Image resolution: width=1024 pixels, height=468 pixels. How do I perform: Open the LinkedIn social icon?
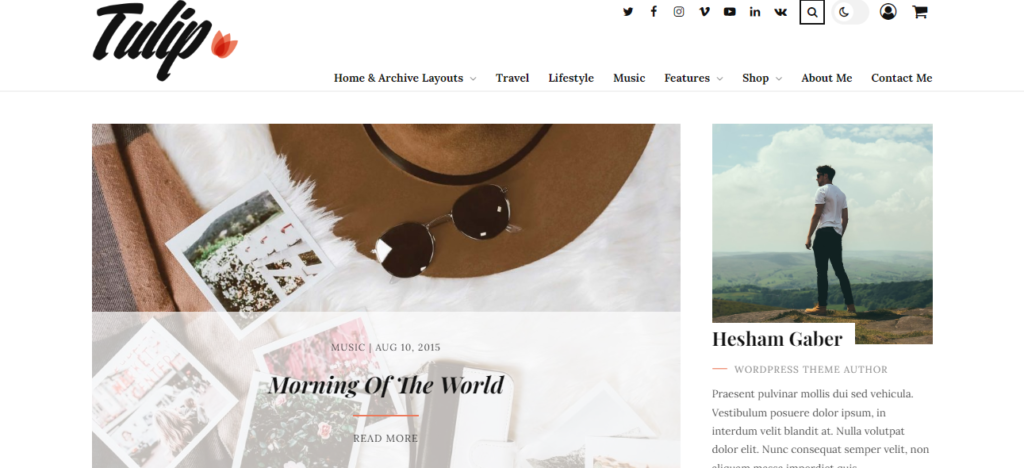[755, 12]
